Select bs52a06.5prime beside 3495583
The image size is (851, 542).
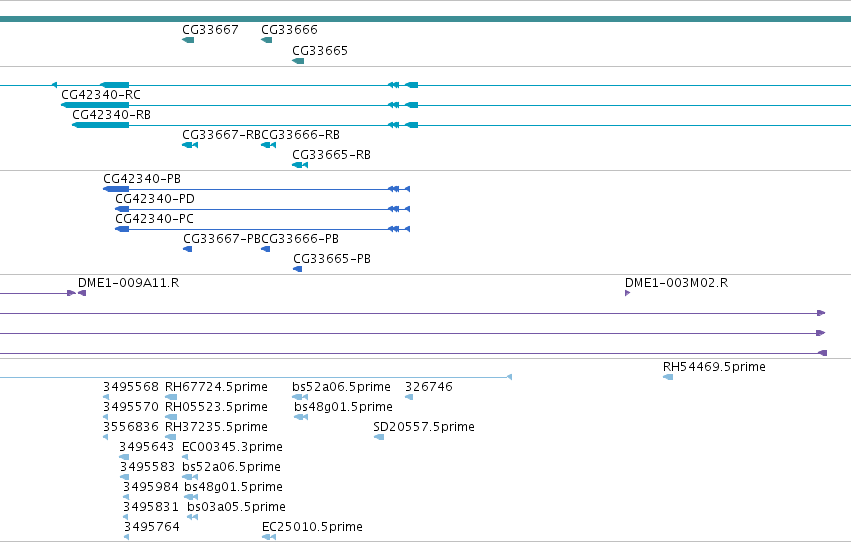[x=231, y=468]
